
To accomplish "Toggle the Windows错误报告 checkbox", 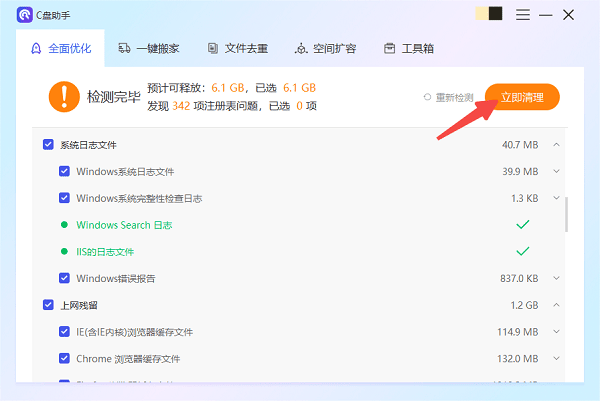I will (64, 277).
